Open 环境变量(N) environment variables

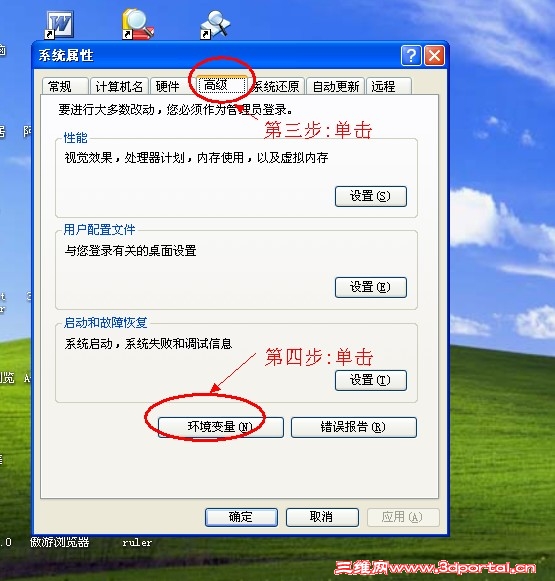click(x=221, y=427)
